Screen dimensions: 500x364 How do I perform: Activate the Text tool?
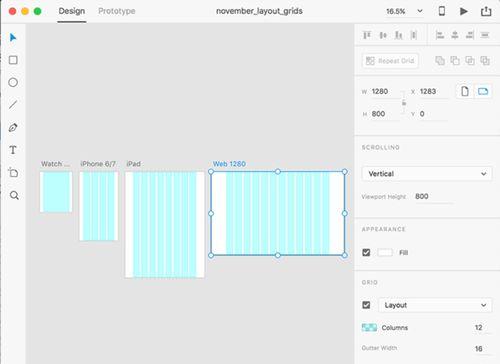(x=13, y=150)
